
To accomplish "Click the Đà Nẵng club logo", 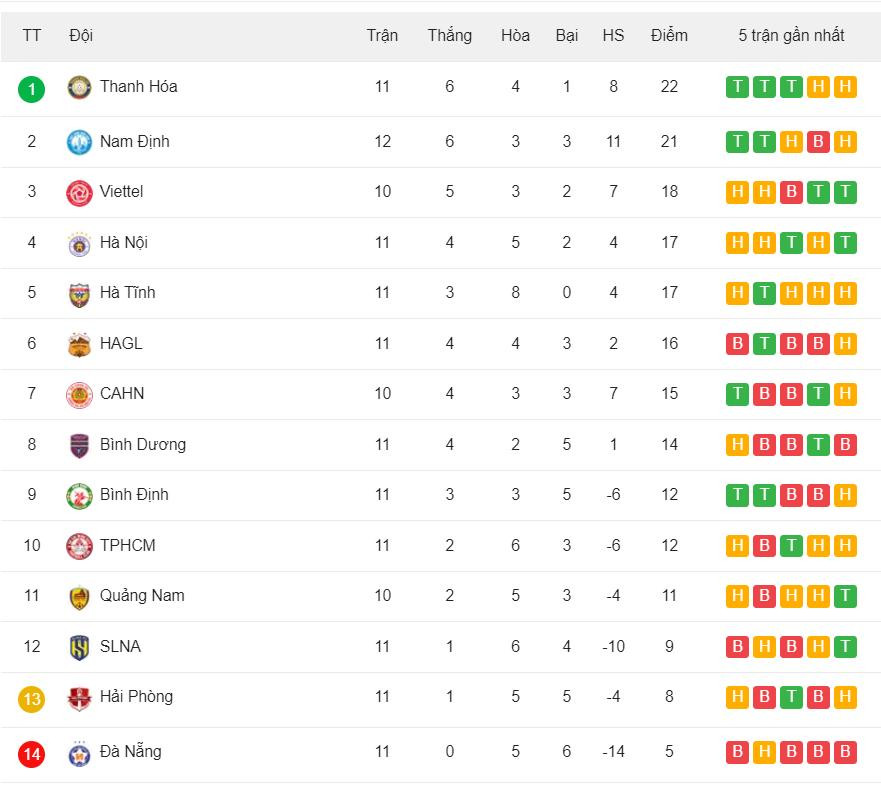I will tap(79, 754).
